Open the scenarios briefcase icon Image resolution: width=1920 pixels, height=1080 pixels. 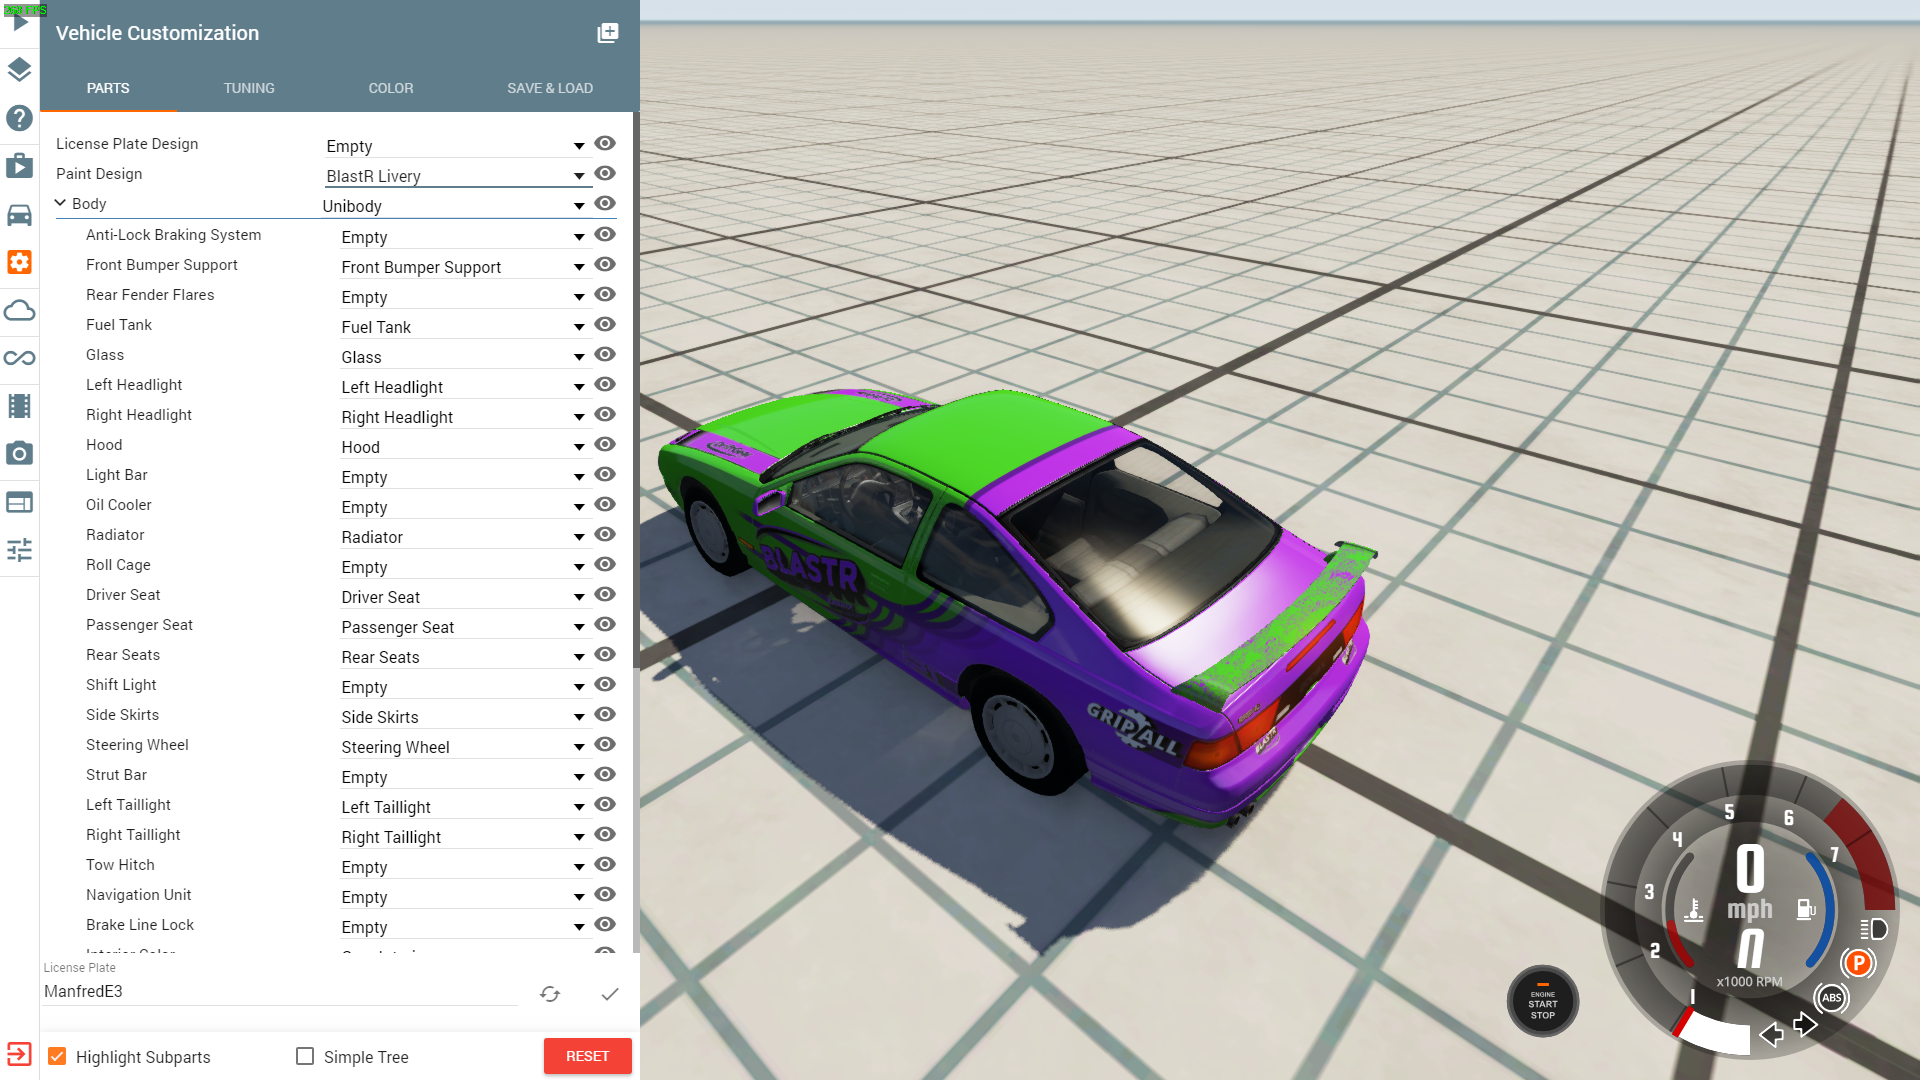click(x=20, y=166)
